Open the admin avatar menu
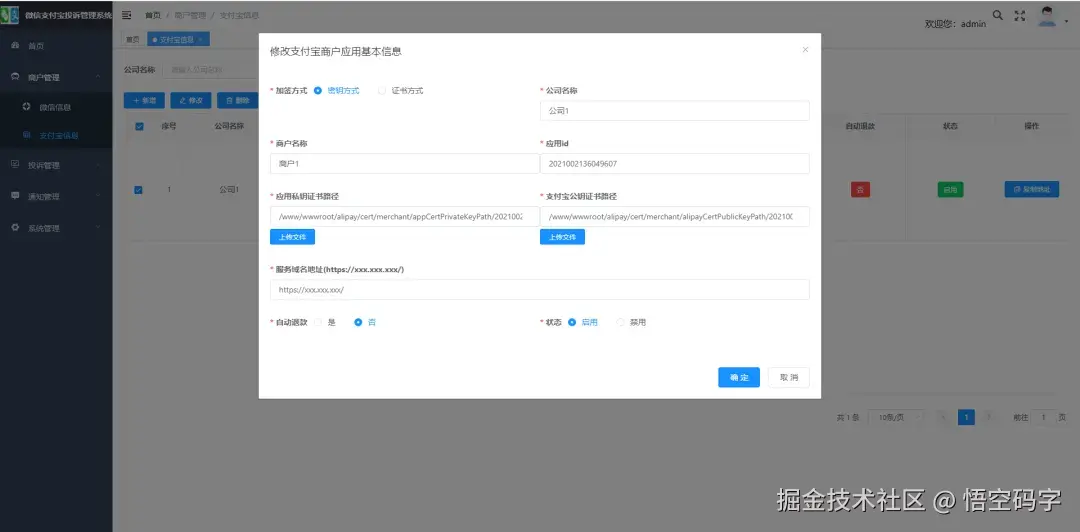The image size is (1080, 532). 1047,16
